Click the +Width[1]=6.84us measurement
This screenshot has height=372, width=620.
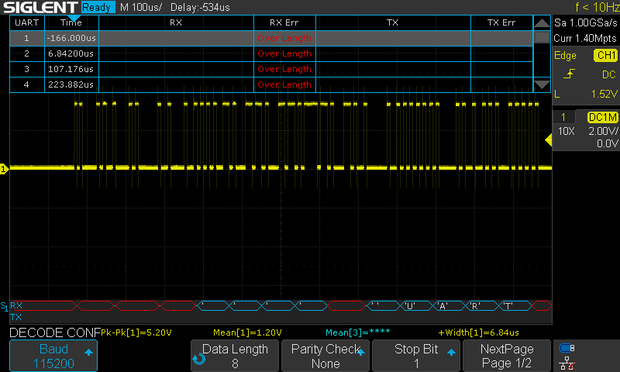(x=479, y=333)
